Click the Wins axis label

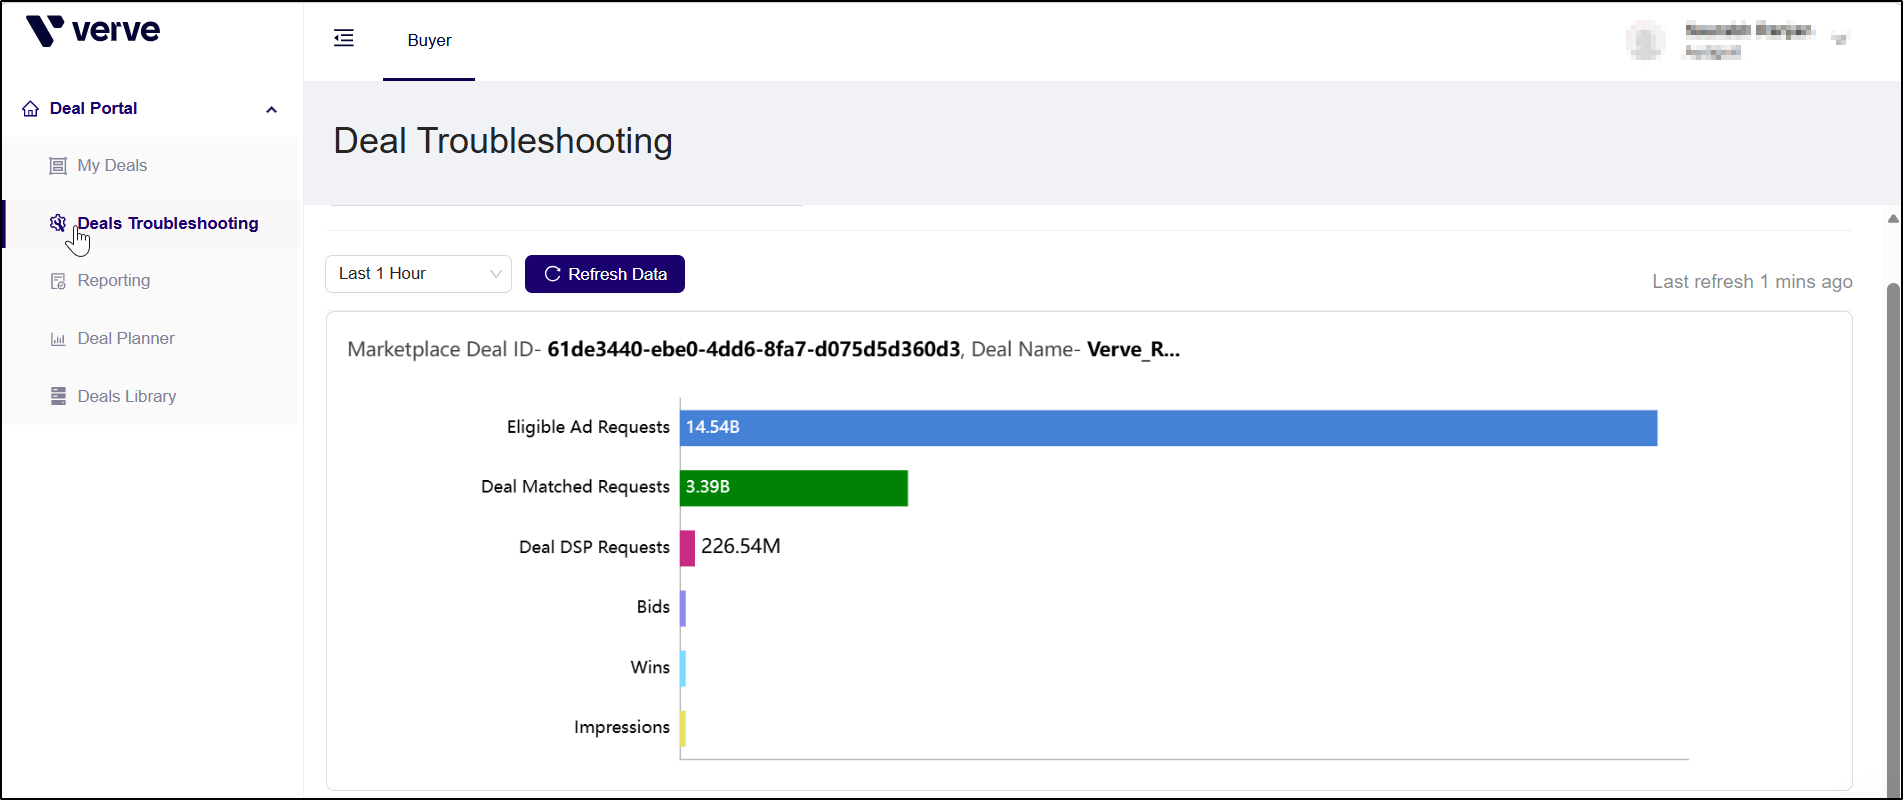pyautogui.click(x=650, y=667)
